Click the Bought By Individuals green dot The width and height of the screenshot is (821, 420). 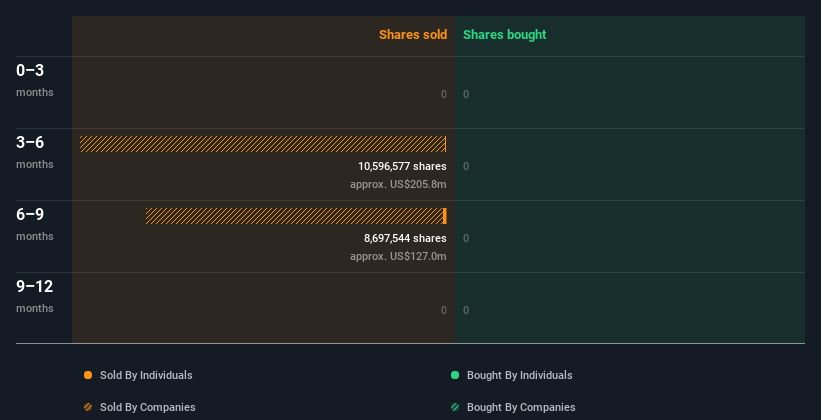point(455,375)
